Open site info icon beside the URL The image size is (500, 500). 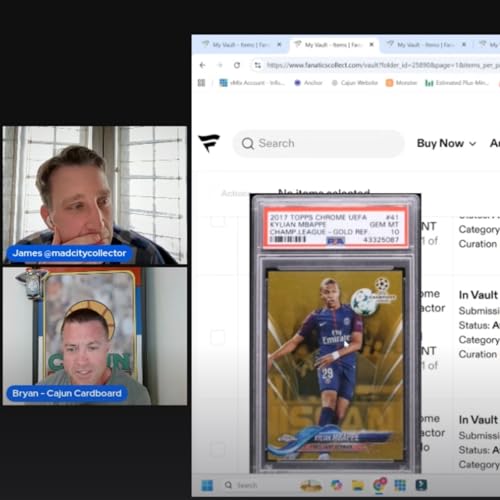click(x=258, y=65)
